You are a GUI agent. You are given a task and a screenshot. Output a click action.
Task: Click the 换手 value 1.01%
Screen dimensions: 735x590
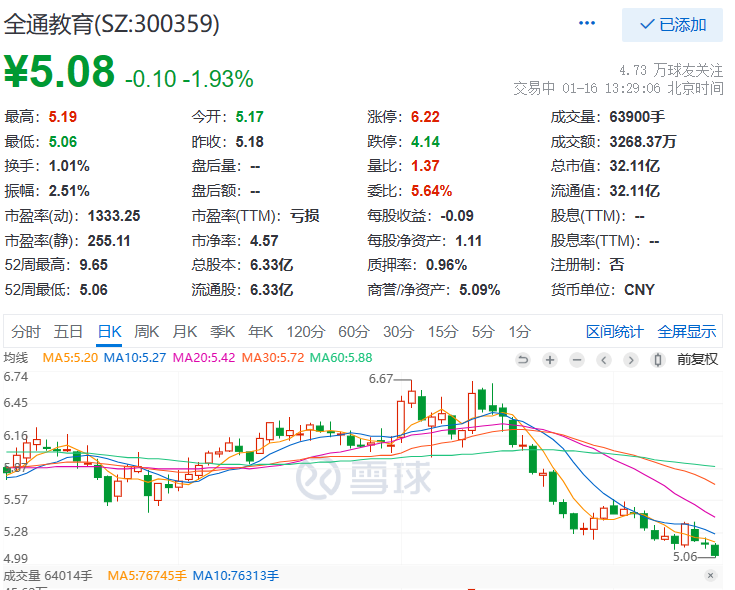click(69, 166)
